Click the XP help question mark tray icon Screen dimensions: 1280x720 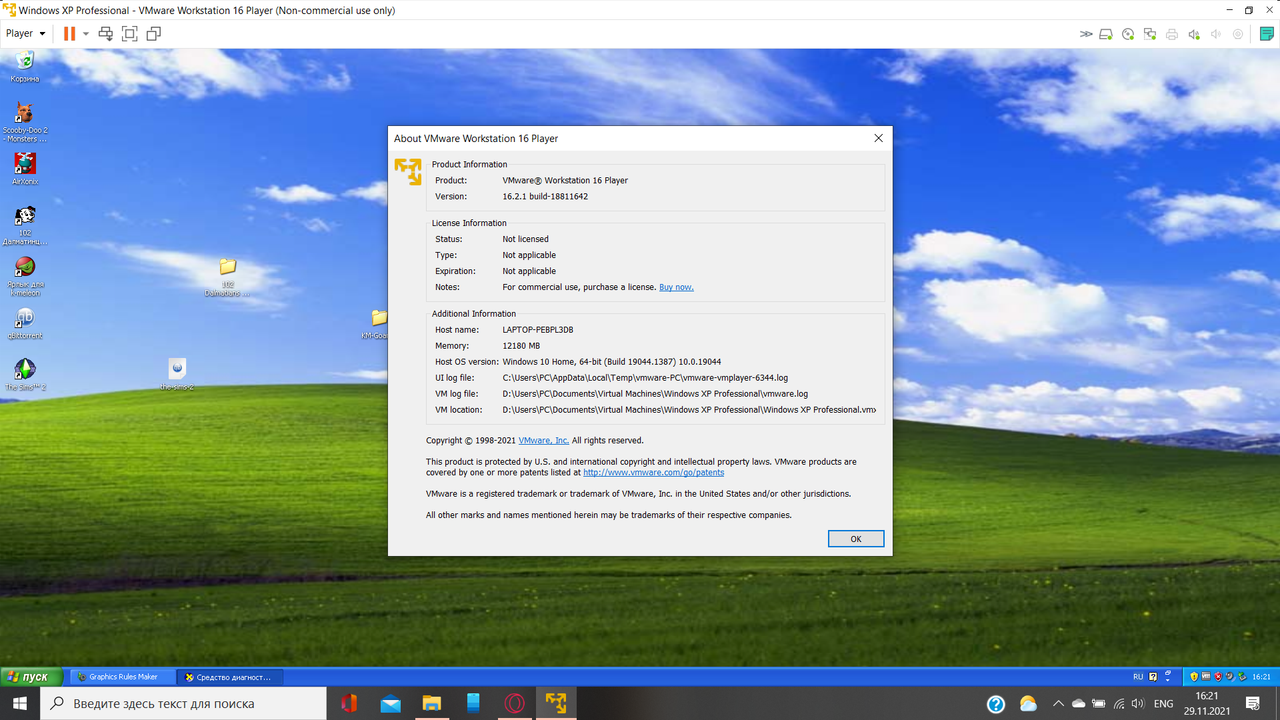[x=1153, y=677]
